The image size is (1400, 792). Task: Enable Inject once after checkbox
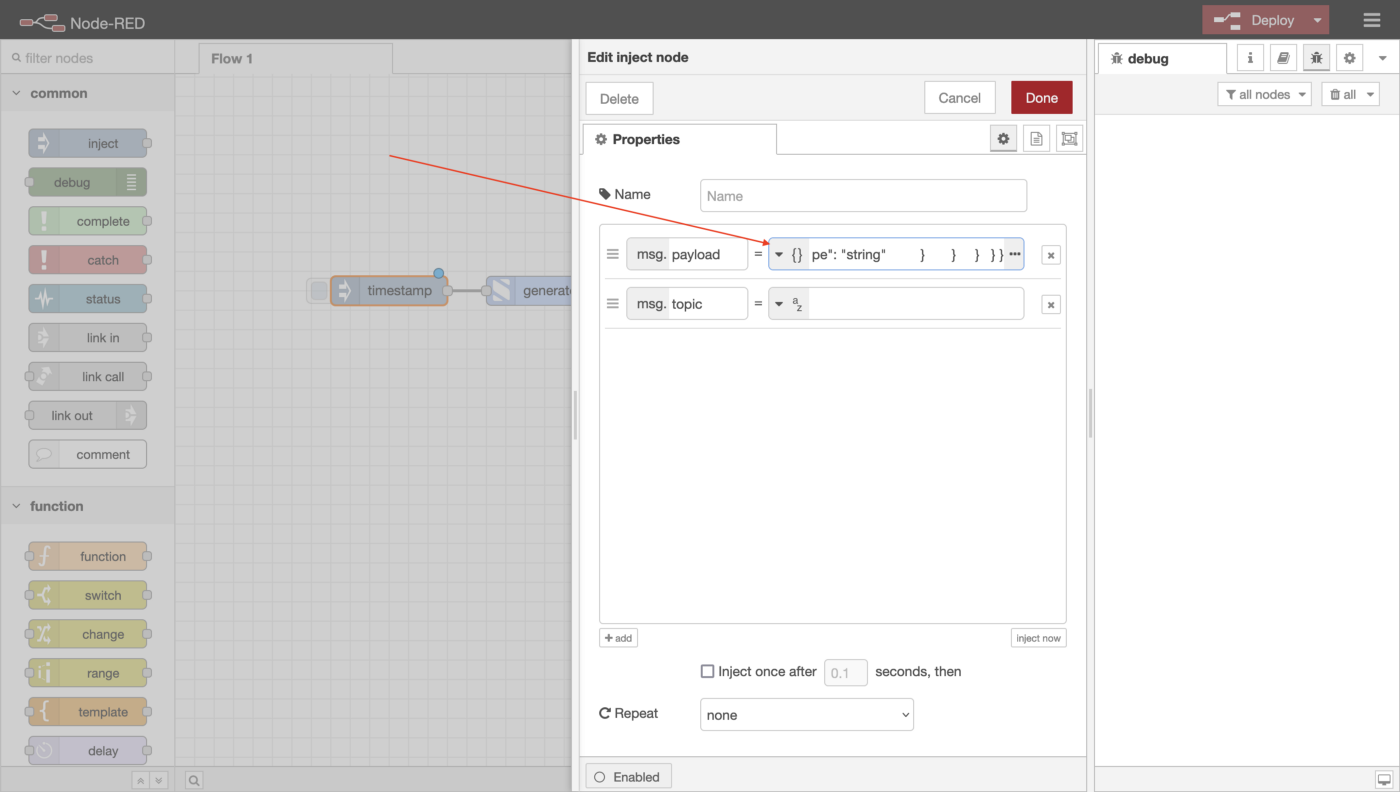click(x=707, y=672)
